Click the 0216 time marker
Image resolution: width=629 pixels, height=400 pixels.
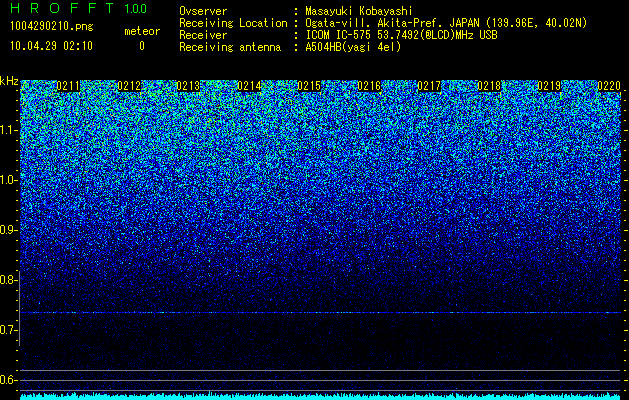click(369, 86)
